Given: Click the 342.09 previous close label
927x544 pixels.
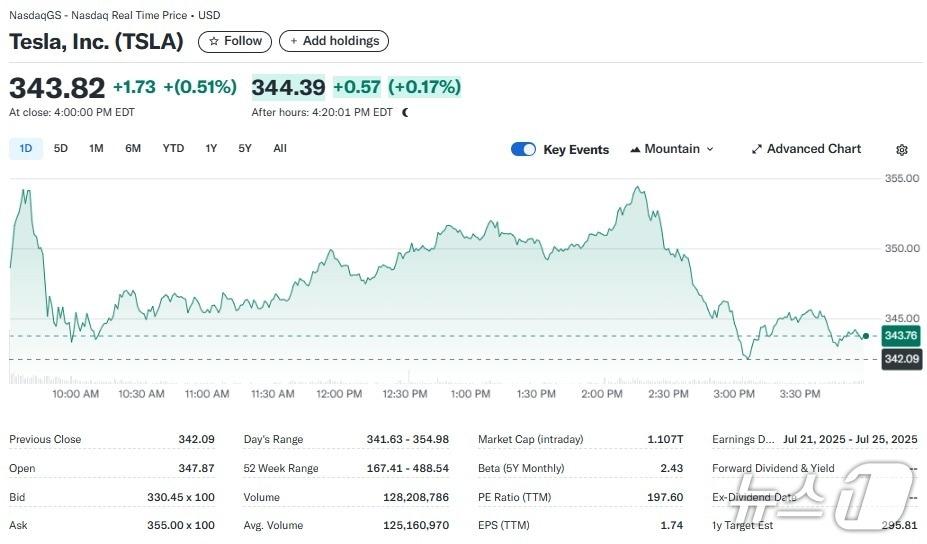Looking at the screenshot, I should pyautogui.click(x=901, y=359).
